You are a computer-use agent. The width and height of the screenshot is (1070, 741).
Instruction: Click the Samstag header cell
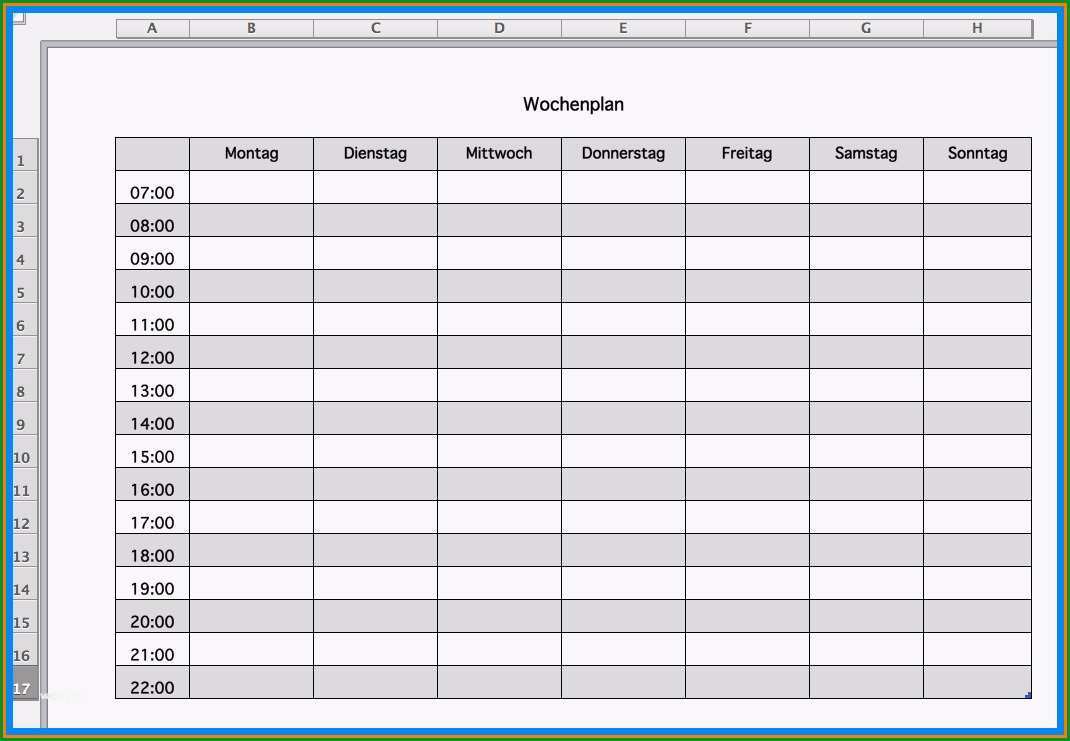(x=866, y=154)
